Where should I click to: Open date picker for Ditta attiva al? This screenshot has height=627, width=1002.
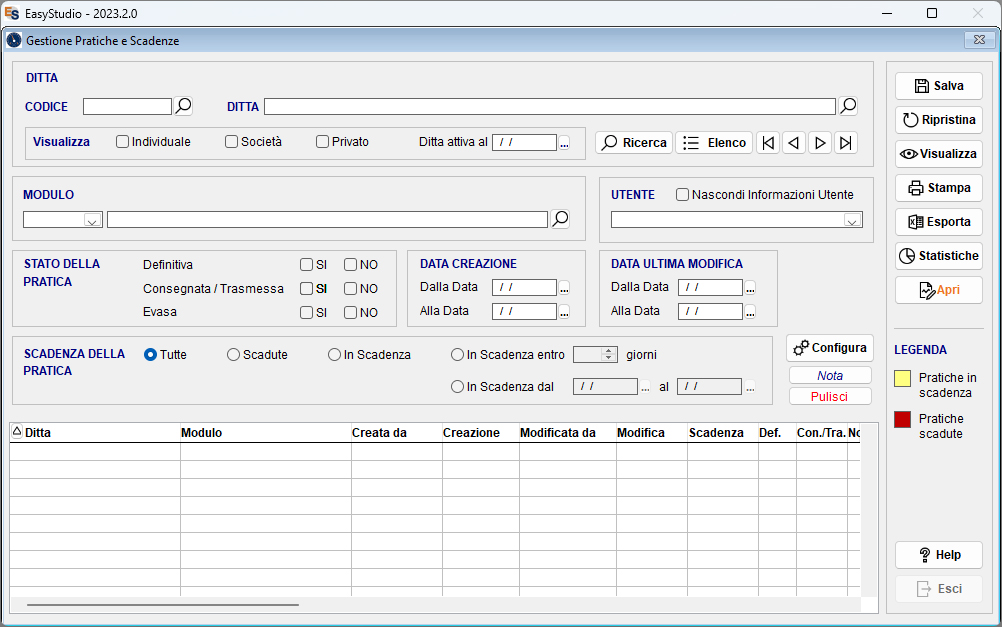pos(564,143)
